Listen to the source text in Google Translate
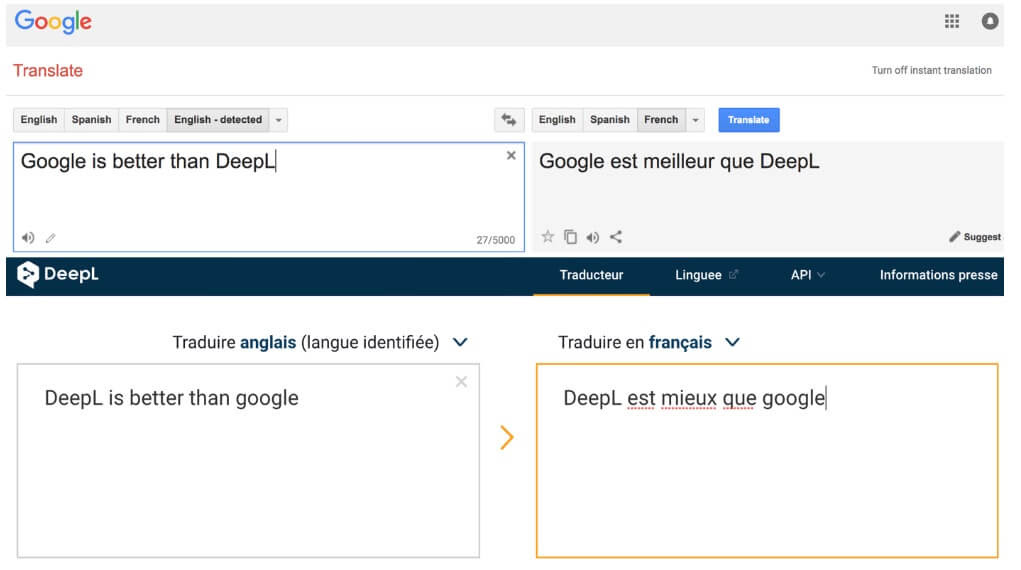1021x570 pixels. coord(28,238)
